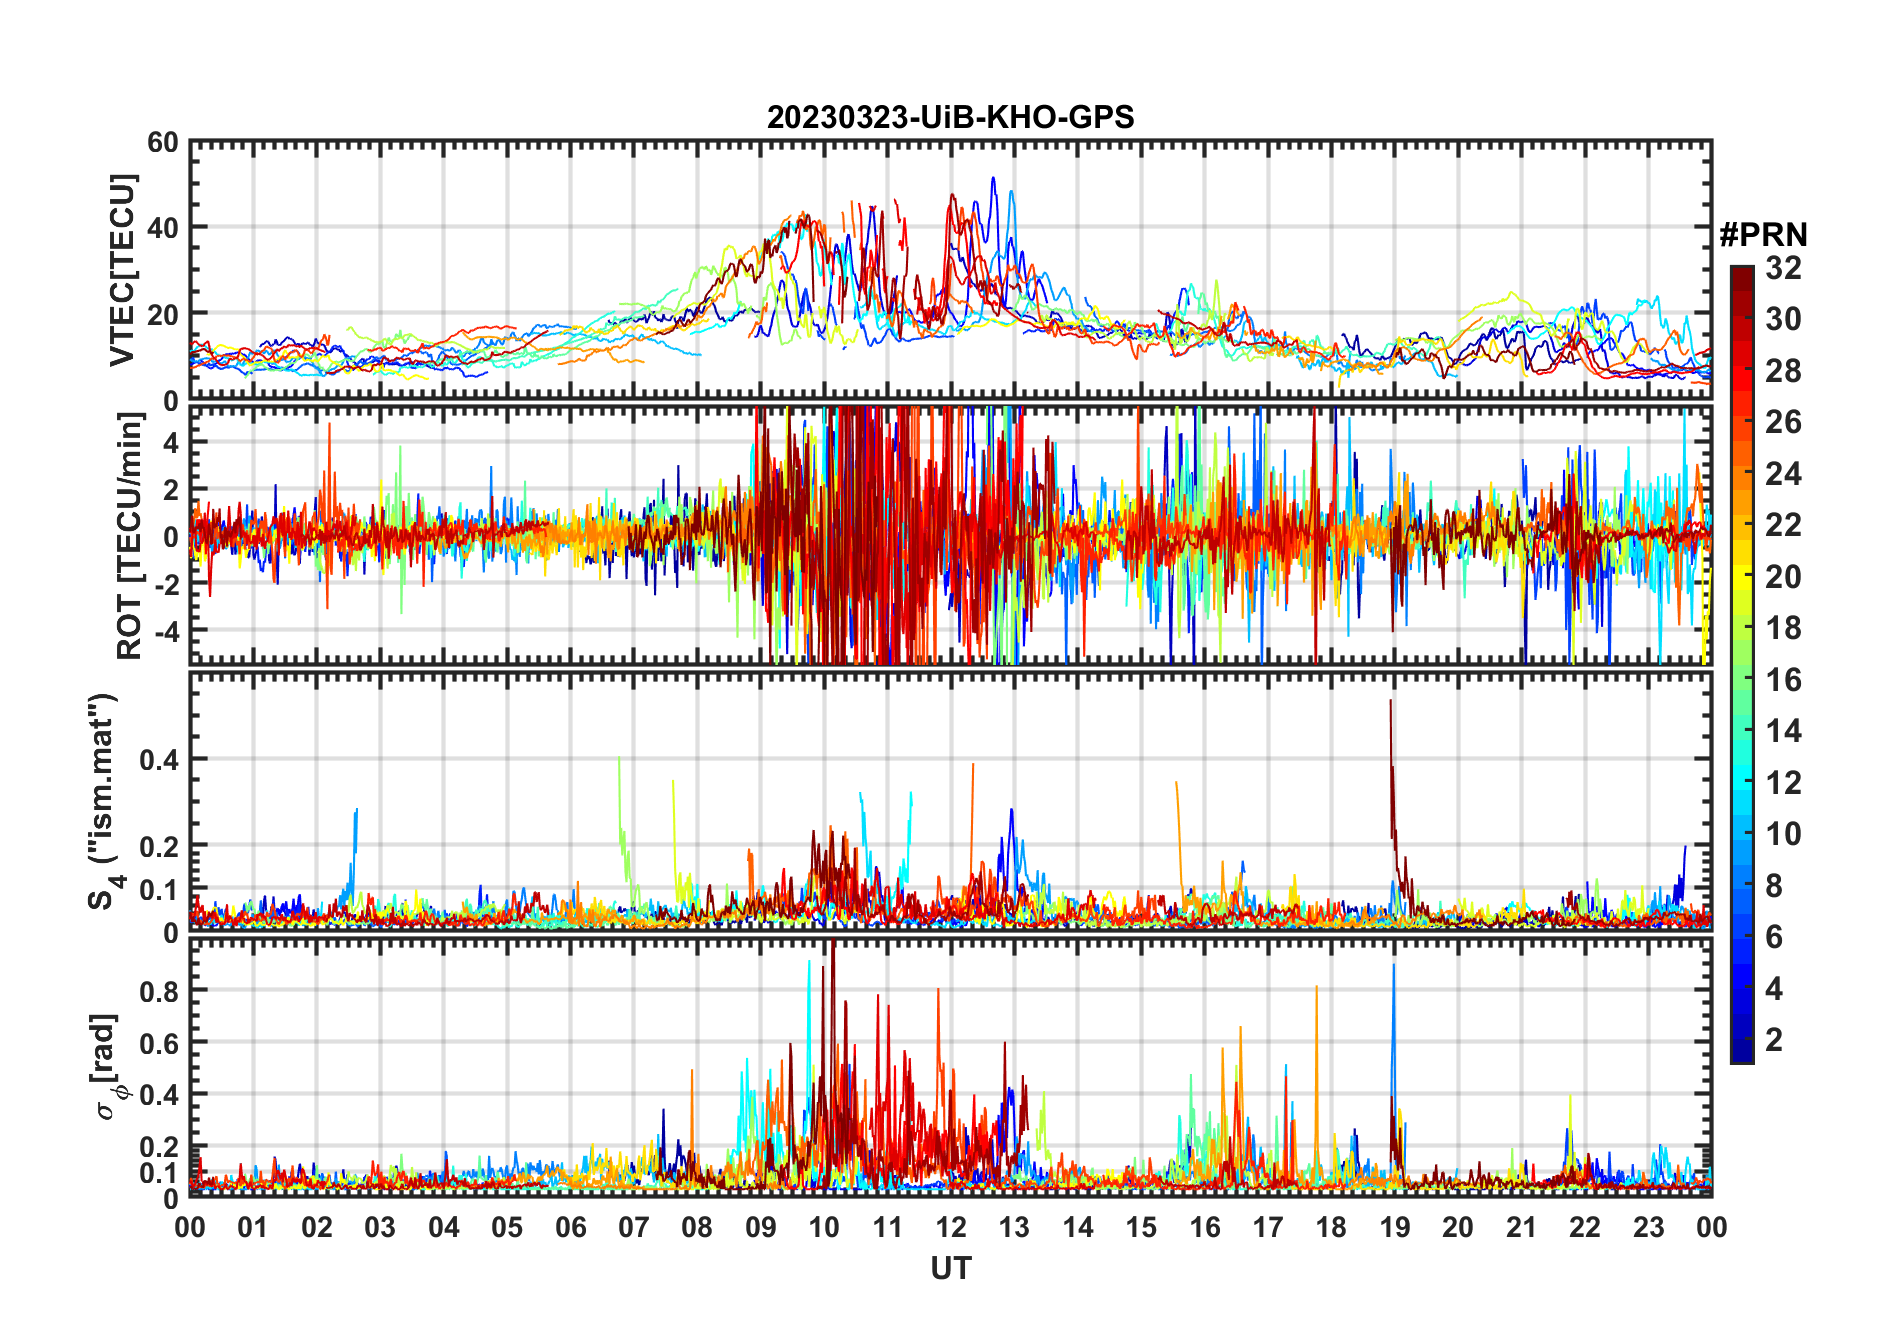Select the "09" hour tick on the UT axis
This screenshot has width=1902, height=1330.
point(761,1227)
